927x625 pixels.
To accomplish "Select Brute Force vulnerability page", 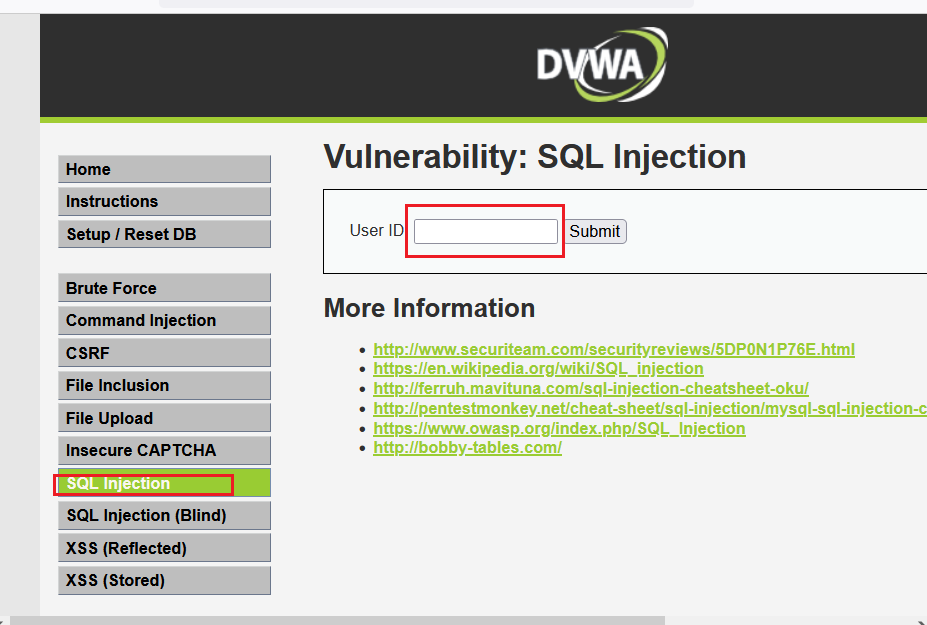I will [x=164, y=288].
